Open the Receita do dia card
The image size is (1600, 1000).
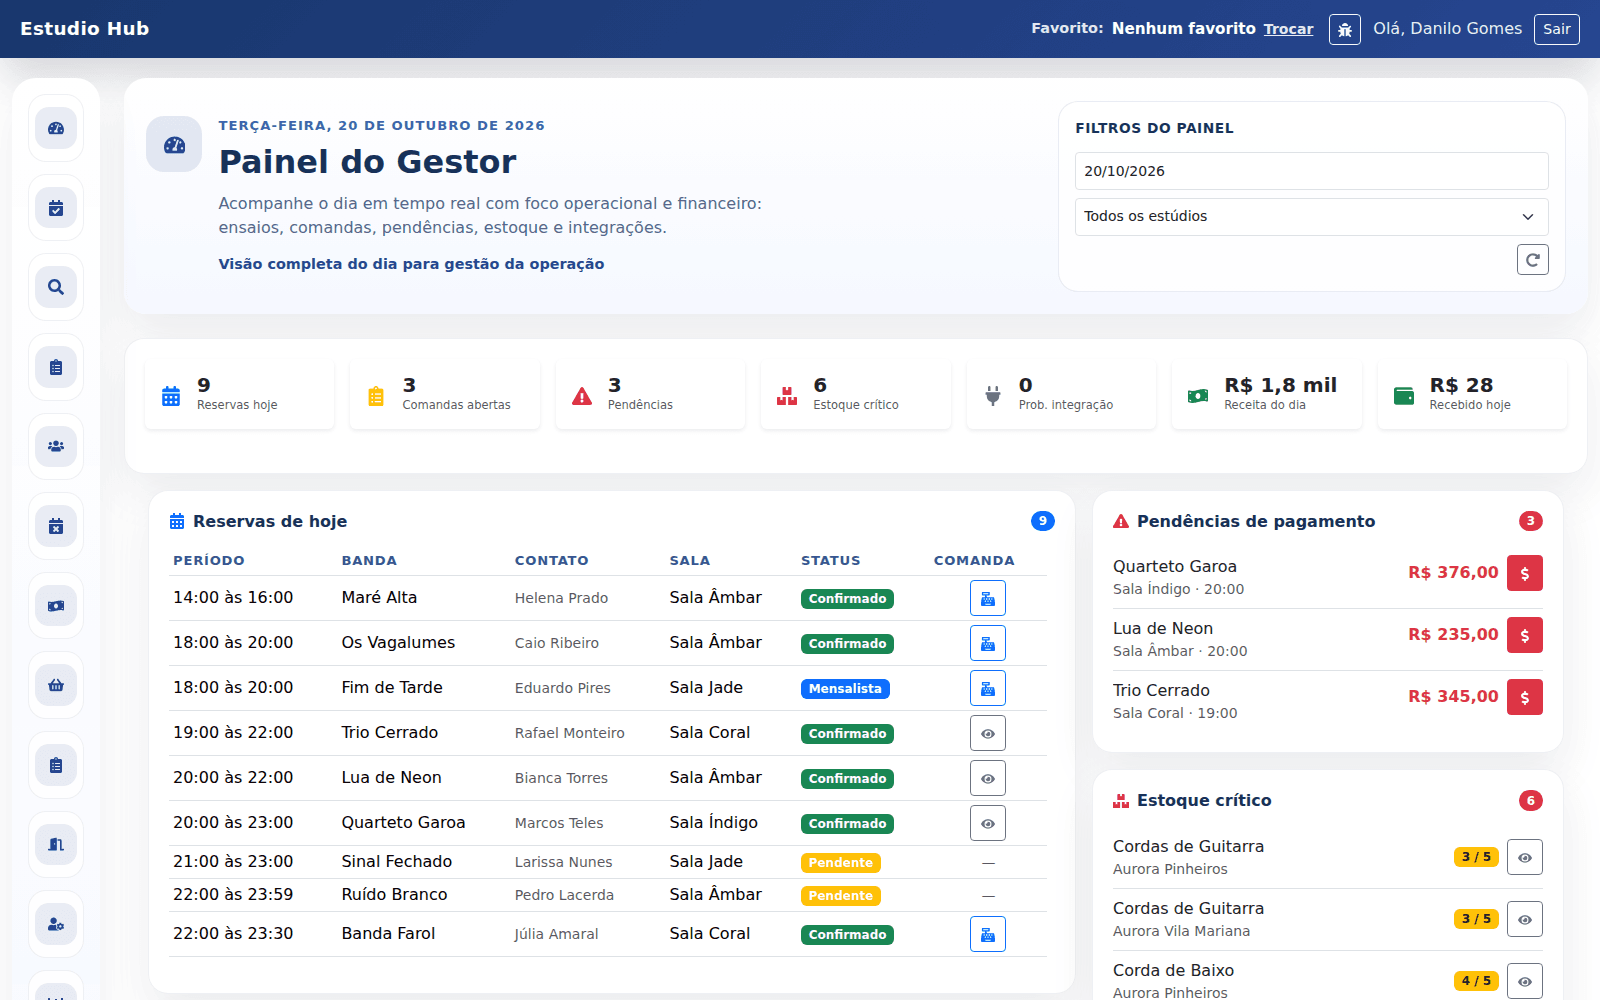point(1267,395)
